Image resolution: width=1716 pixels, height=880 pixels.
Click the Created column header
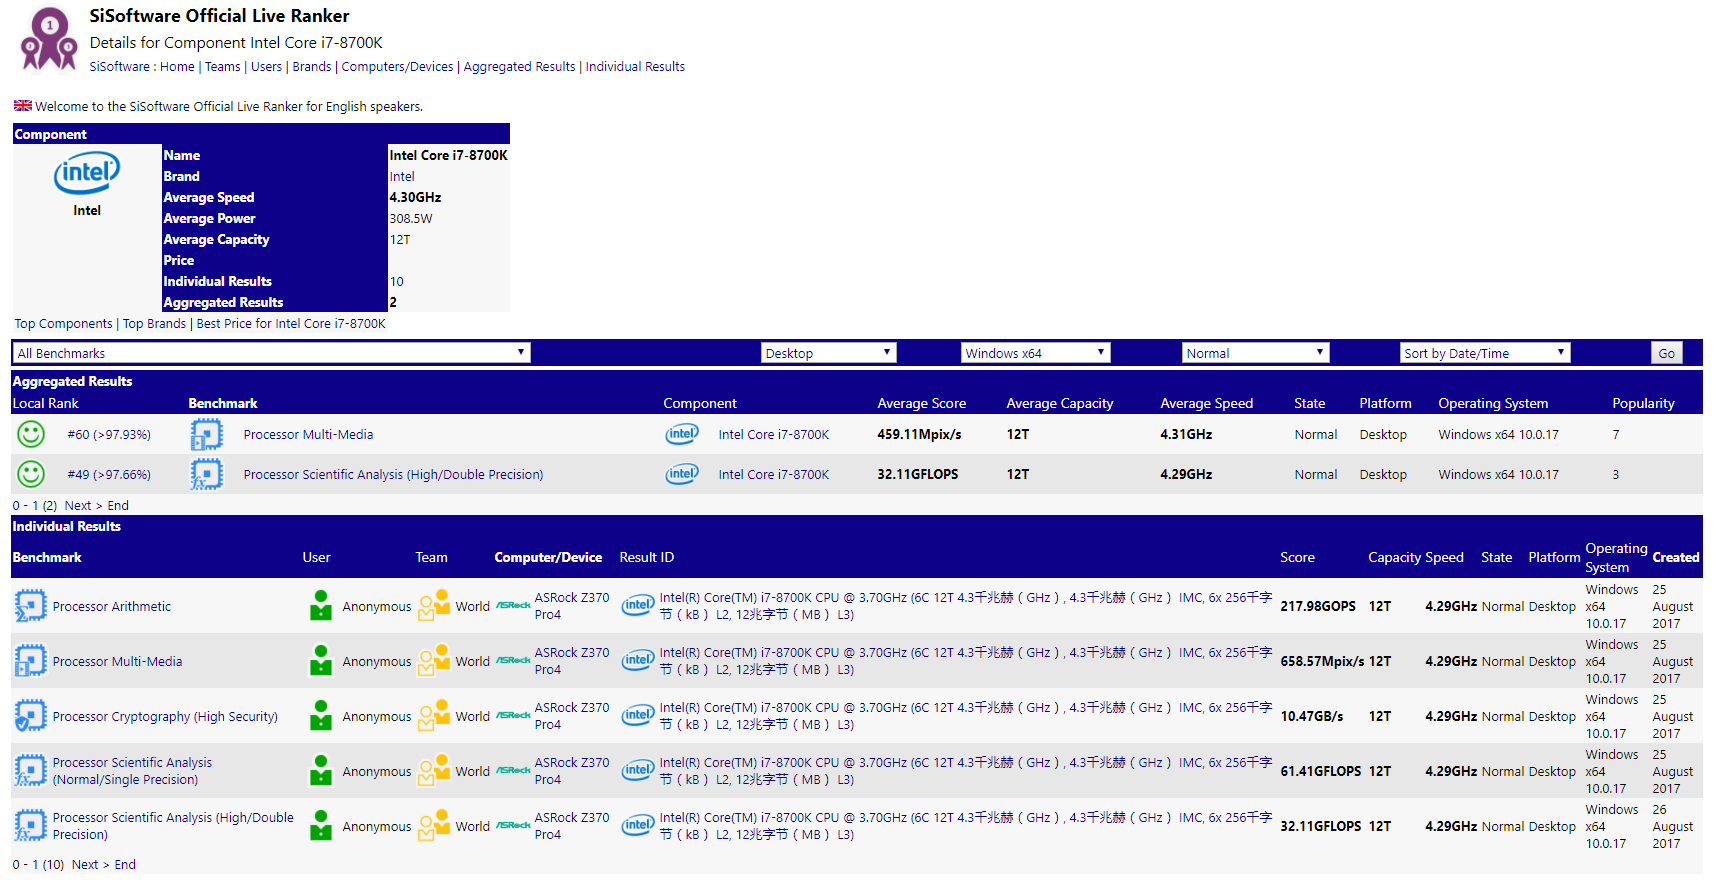click(x=1676, y=558)
